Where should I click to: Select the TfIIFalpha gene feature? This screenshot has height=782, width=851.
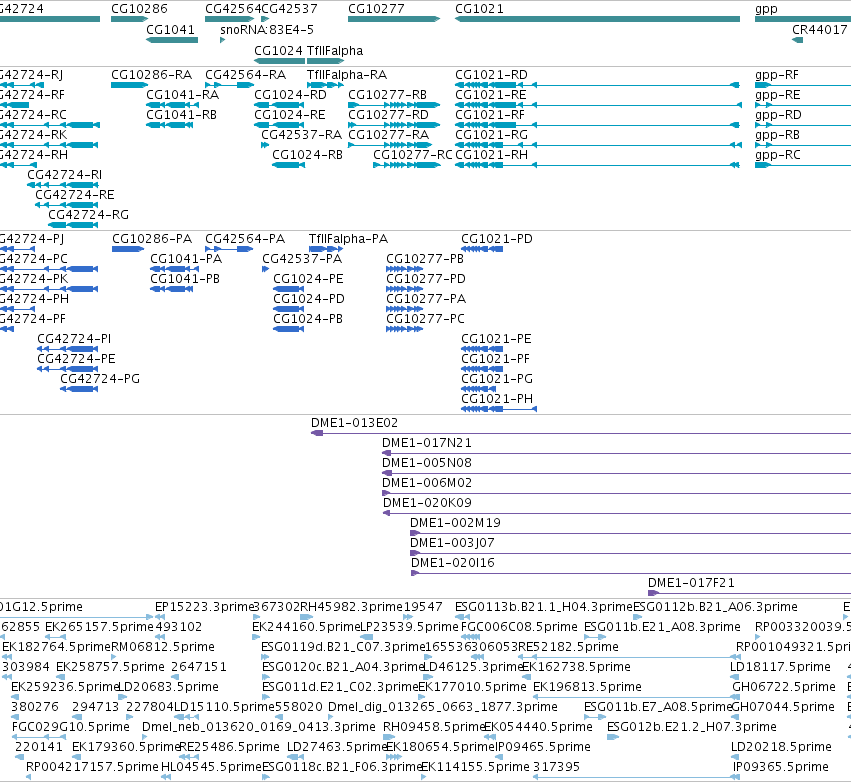tap(326, 61)
